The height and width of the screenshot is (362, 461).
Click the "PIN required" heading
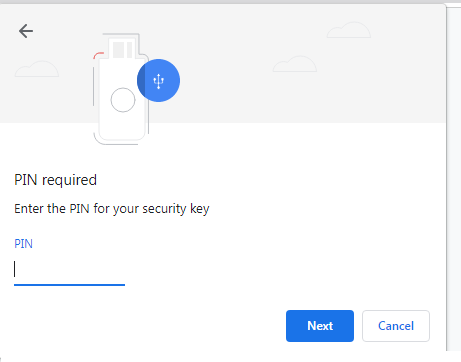click(x=55, y=180)
